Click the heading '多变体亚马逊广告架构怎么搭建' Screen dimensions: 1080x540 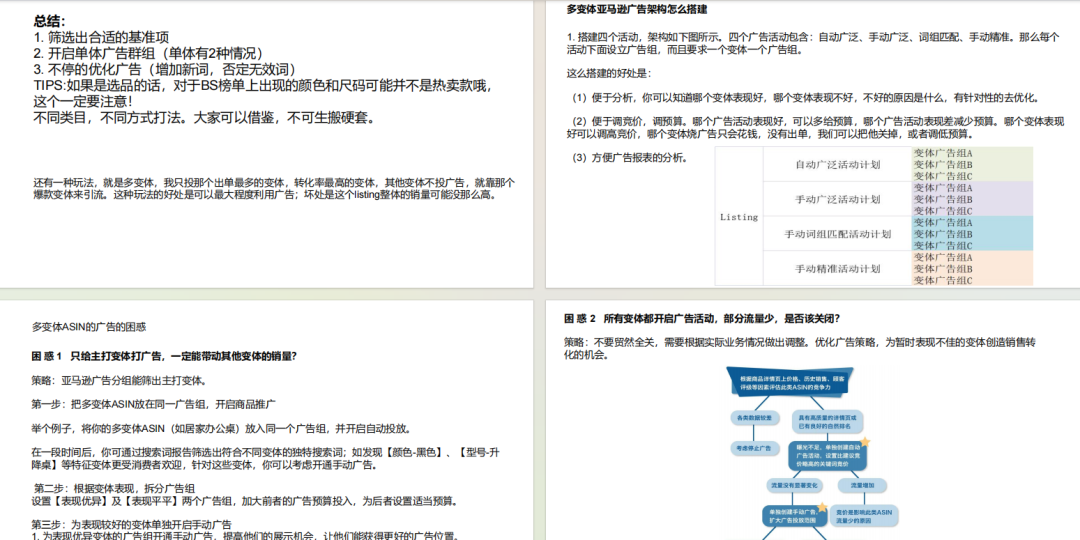pyautogui.click(x=636, y=10)
